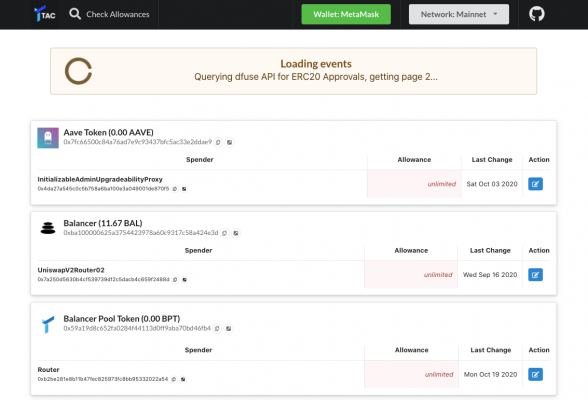Open the GitHub repository icon
This screenshot has width=588, height=400.
coord(537,14)
